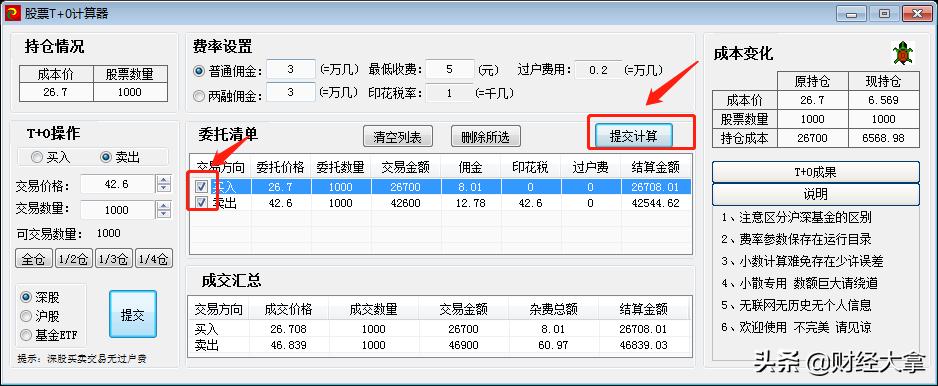This screenshot has width=938, height=386.
Task: Select the 卖出 radio button
Action: (x=106, y=157)
